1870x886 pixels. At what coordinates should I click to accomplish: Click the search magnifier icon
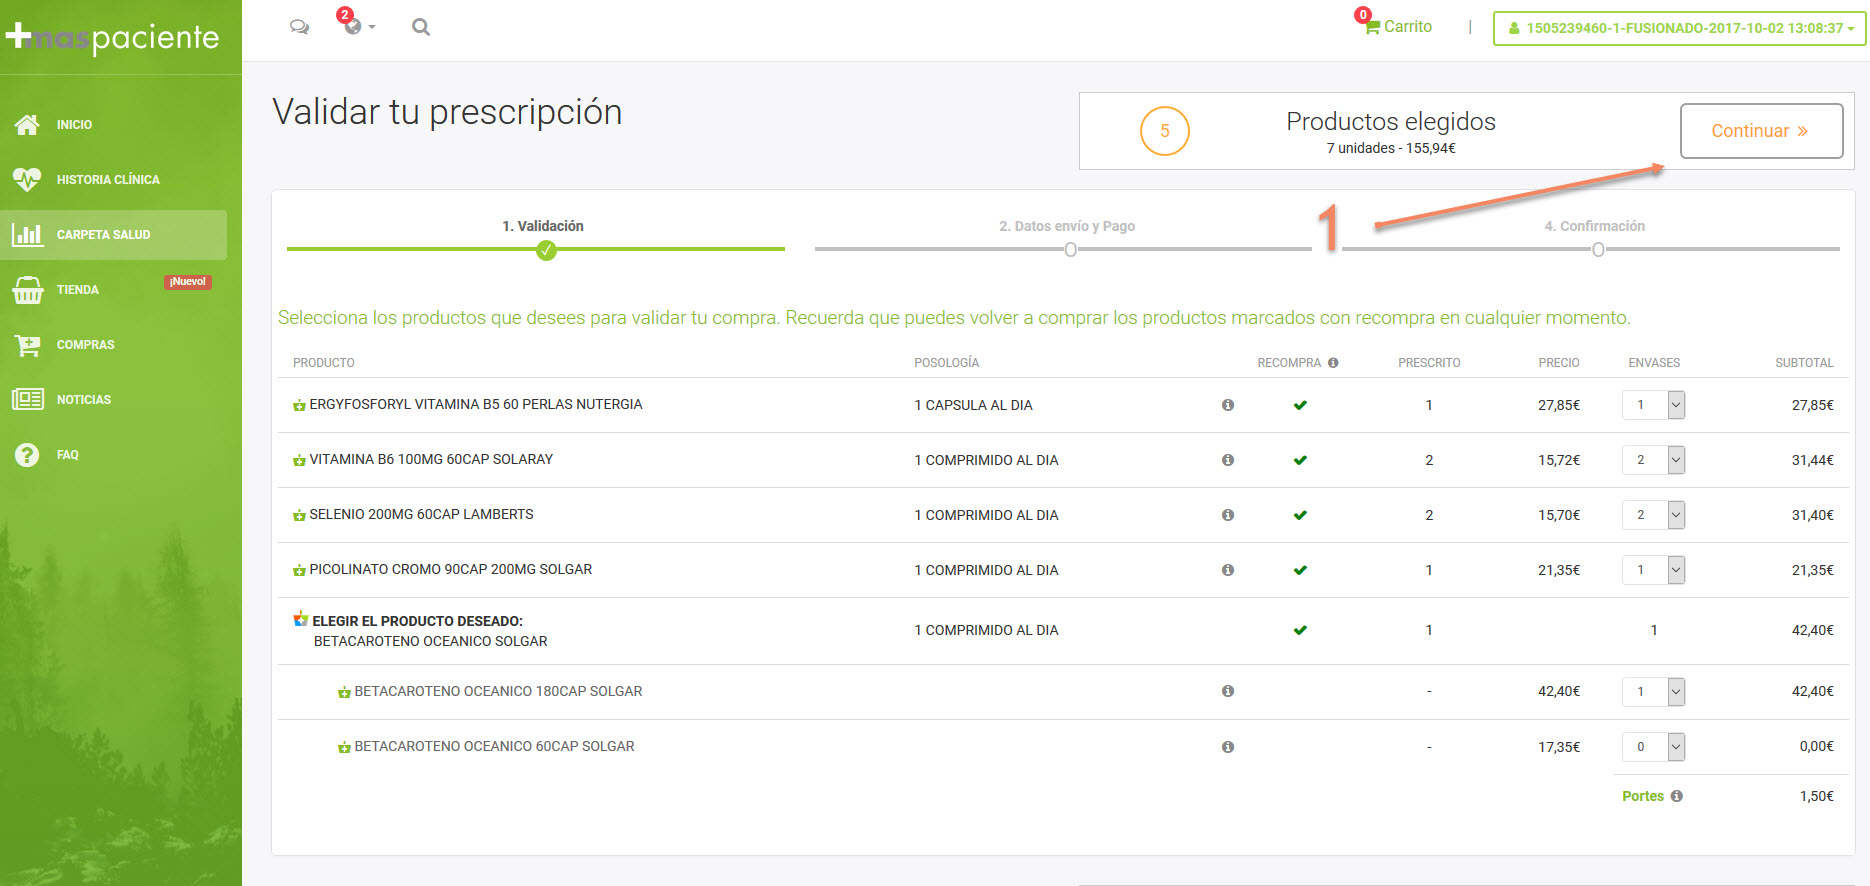click(x=421, y=27)
